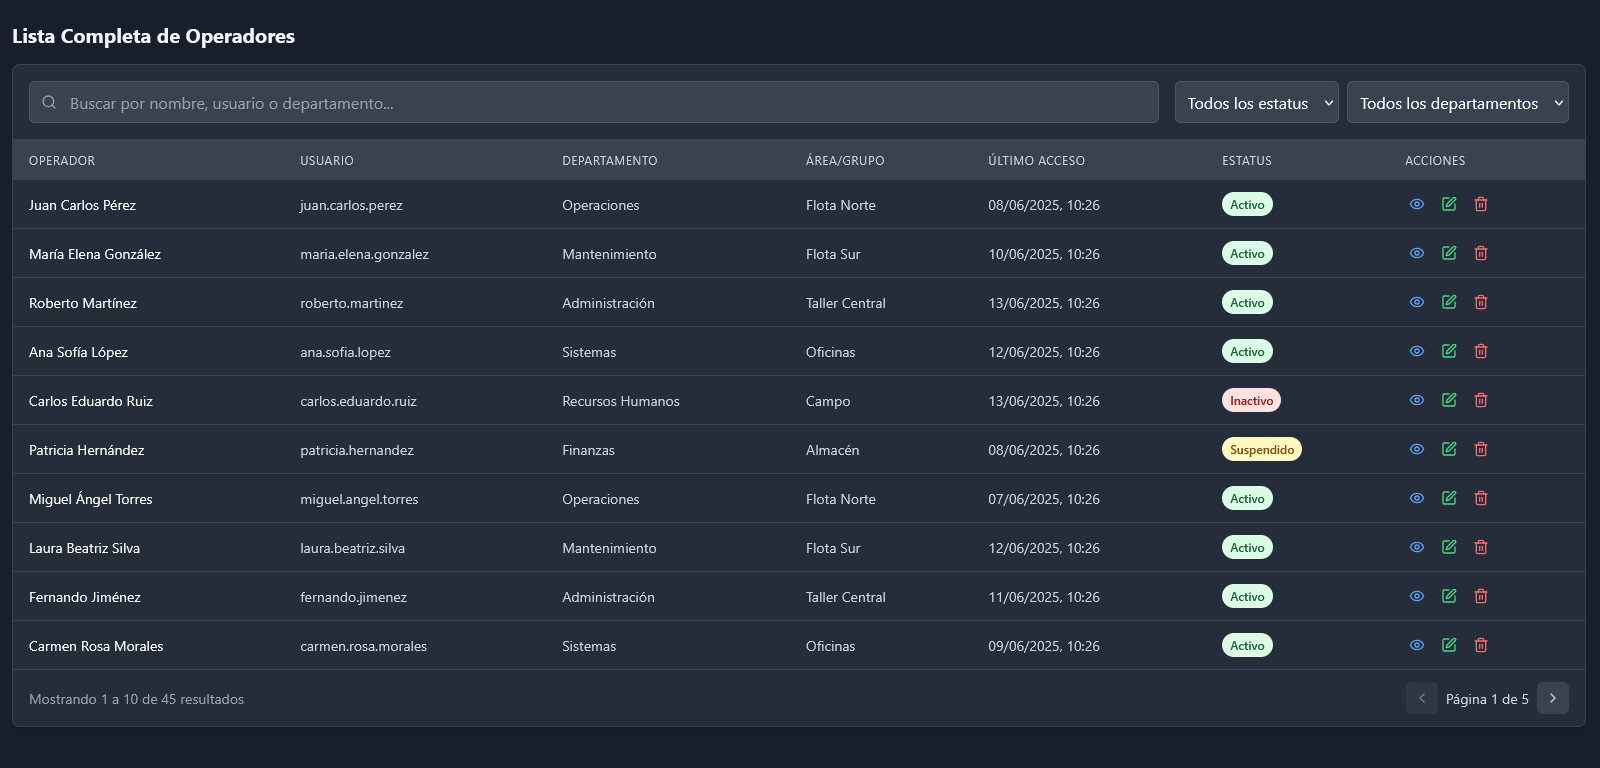This screenshot has width=1600, height=768.
Task: Select username miguel.angel.torres
Action: pos(359,499)
